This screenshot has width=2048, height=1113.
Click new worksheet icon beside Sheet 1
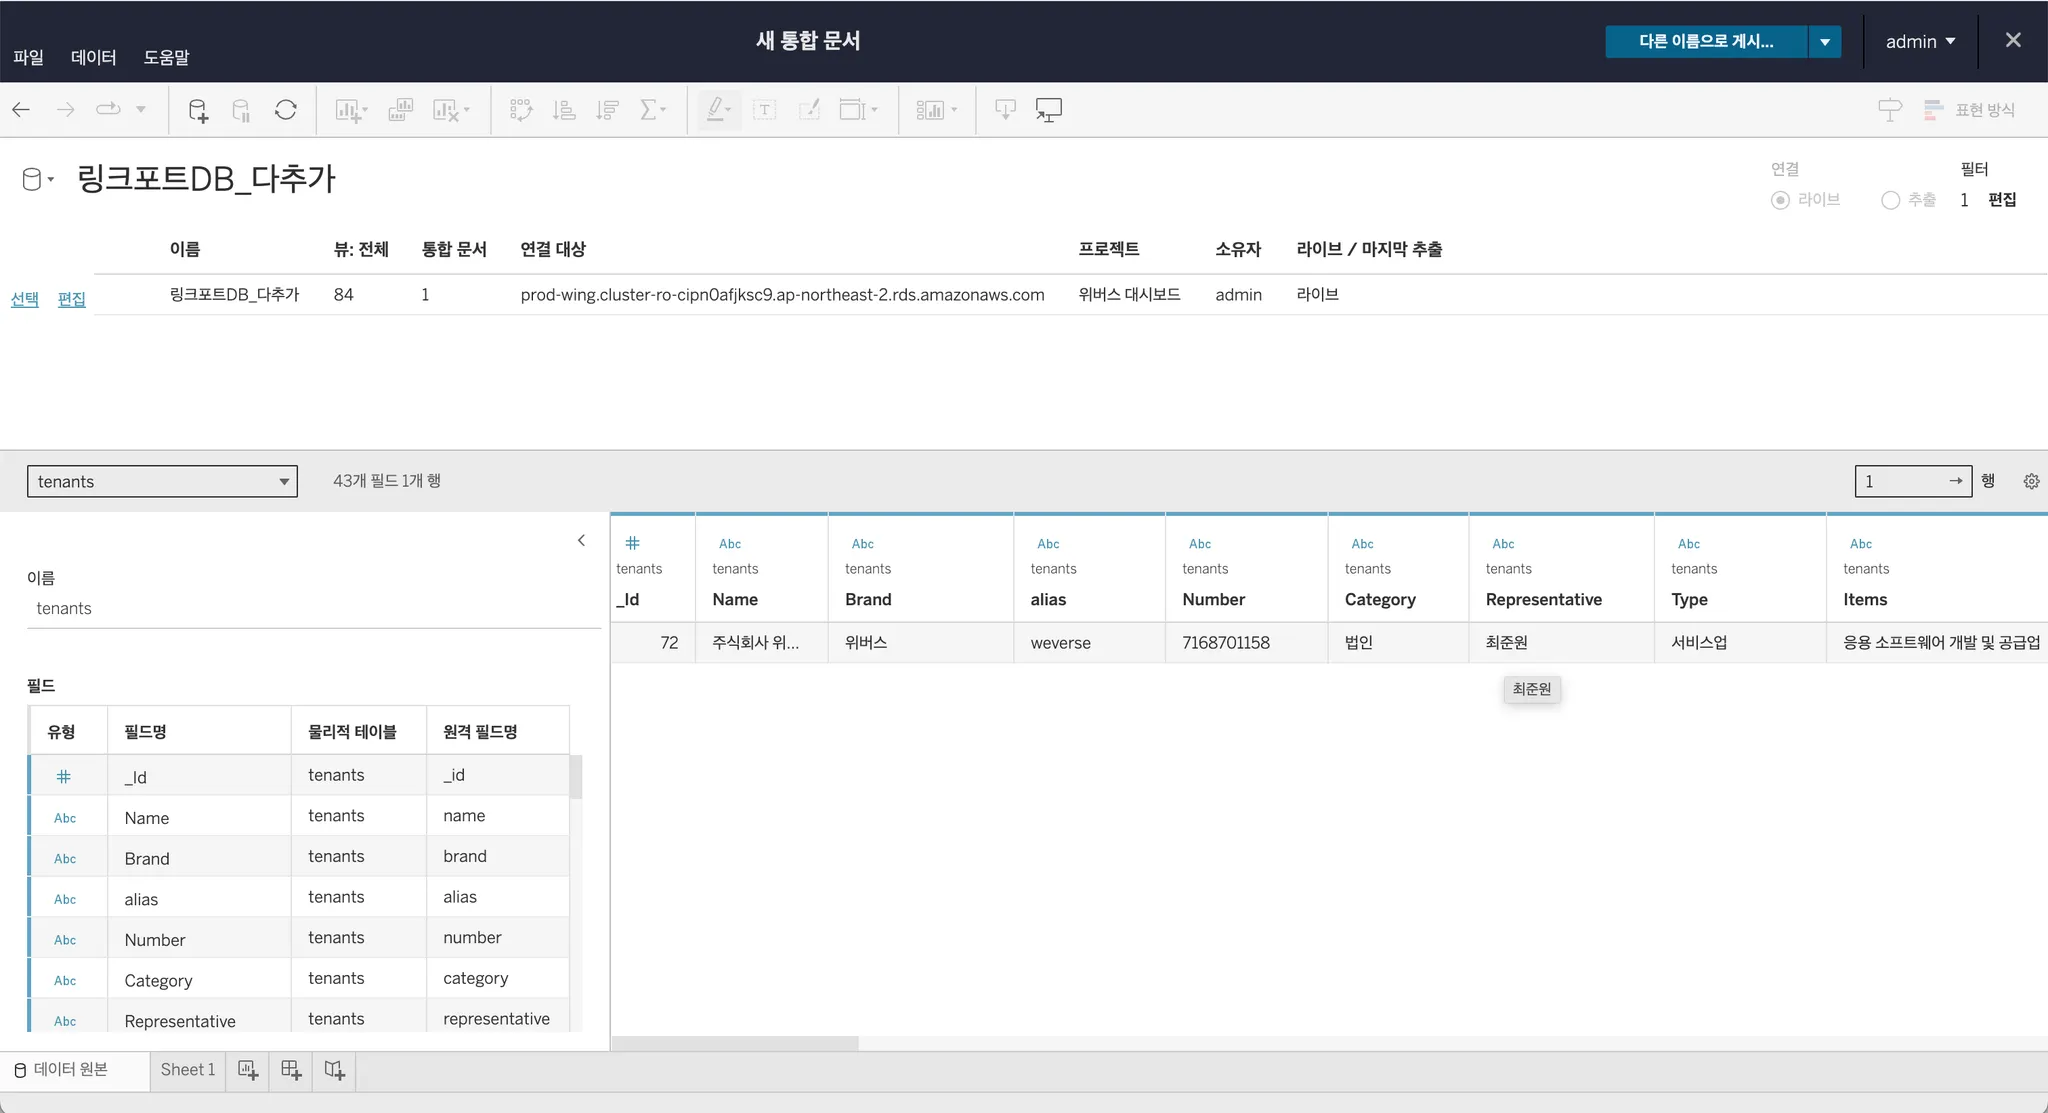click(x=248, y=1070)
